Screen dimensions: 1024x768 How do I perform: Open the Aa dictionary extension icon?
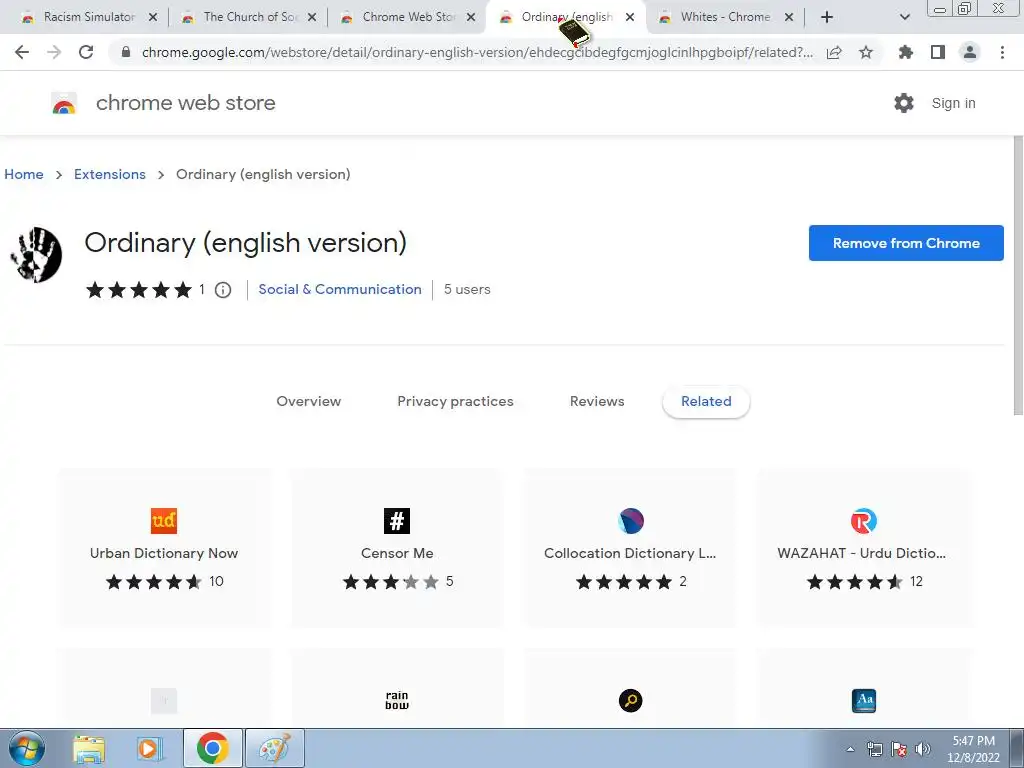tap(864, 701)
